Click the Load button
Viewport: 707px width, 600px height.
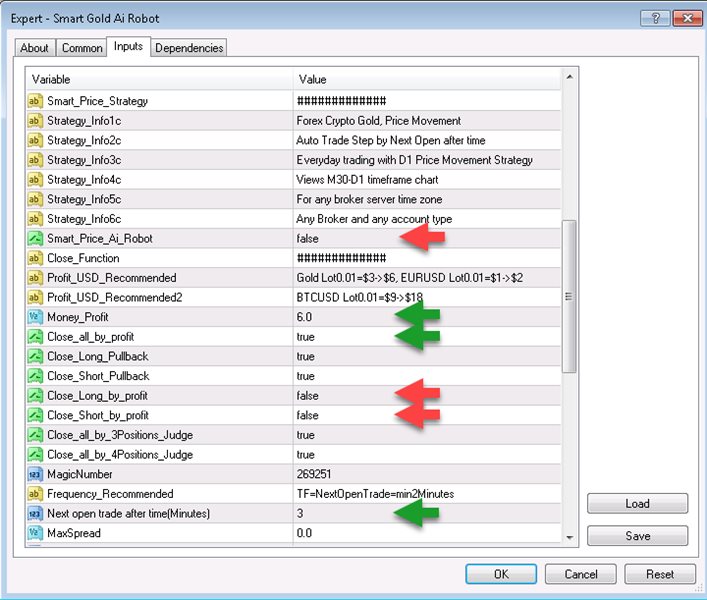[638, 504]
